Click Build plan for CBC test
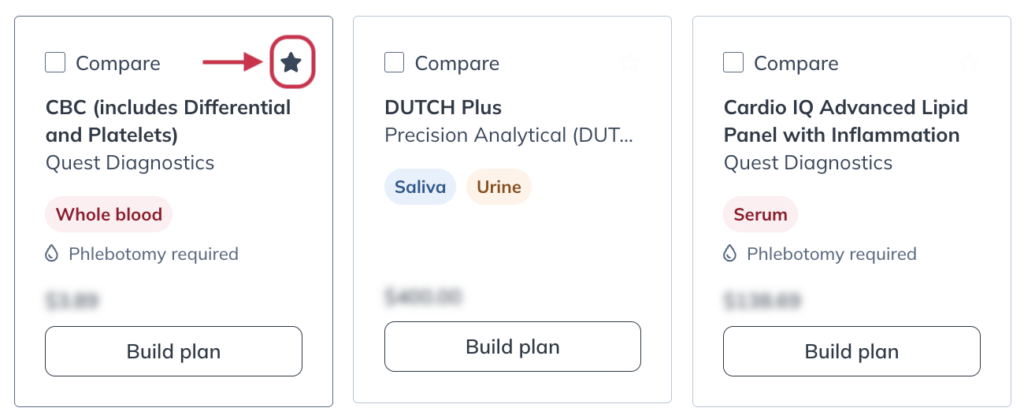The image size is (1024, 419). [x=174, y=352]
